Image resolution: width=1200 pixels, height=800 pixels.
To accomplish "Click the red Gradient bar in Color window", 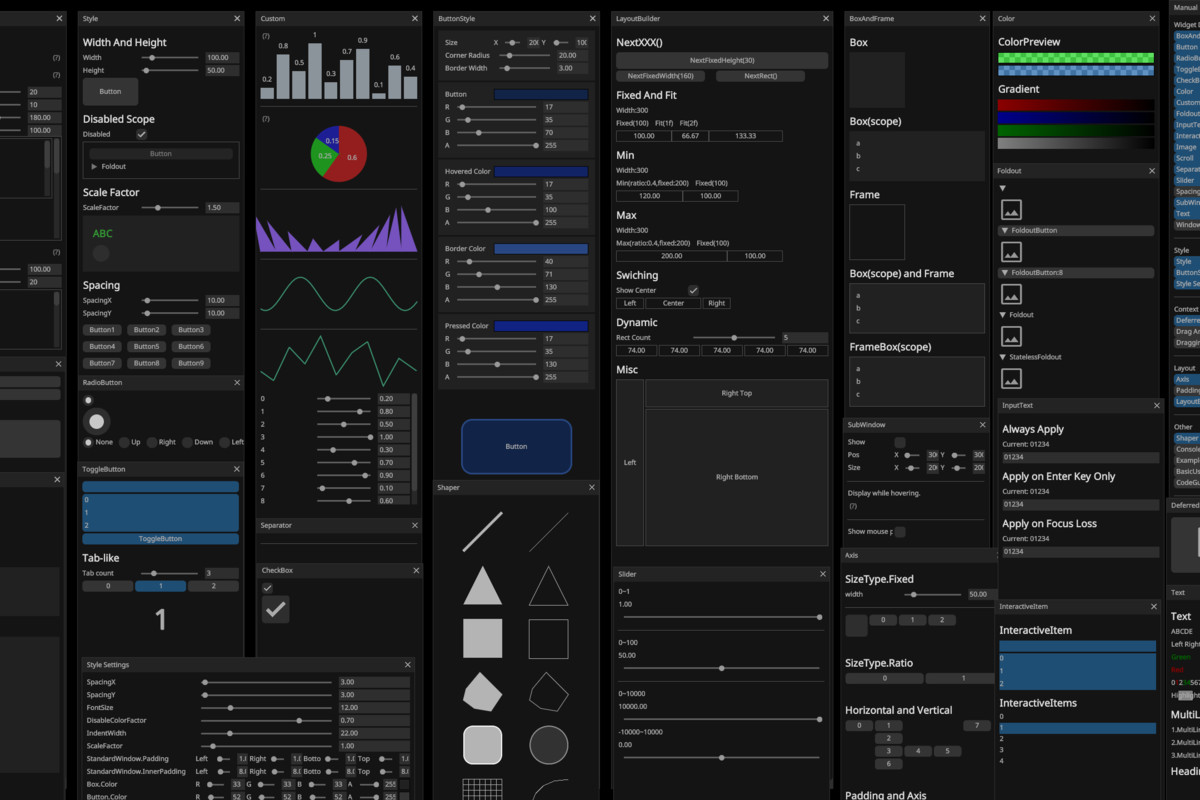I will coord(1076,104).
